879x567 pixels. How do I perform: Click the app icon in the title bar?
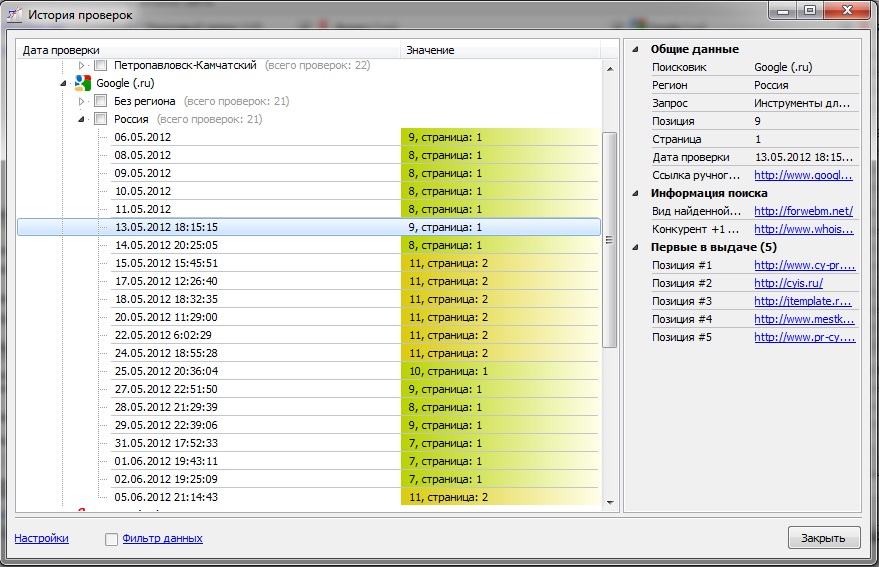14,15
